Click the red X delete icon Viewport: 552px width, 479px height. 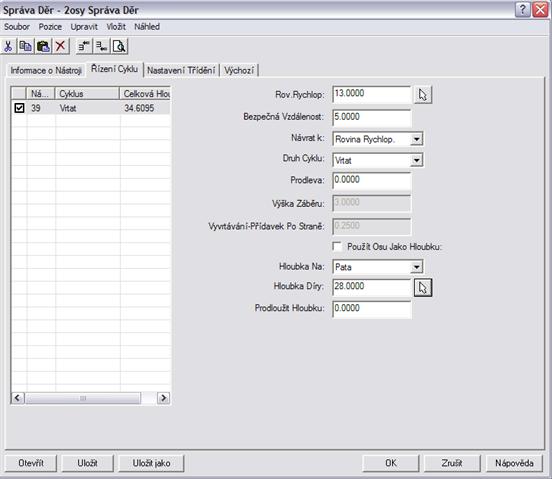pos(61,46)
